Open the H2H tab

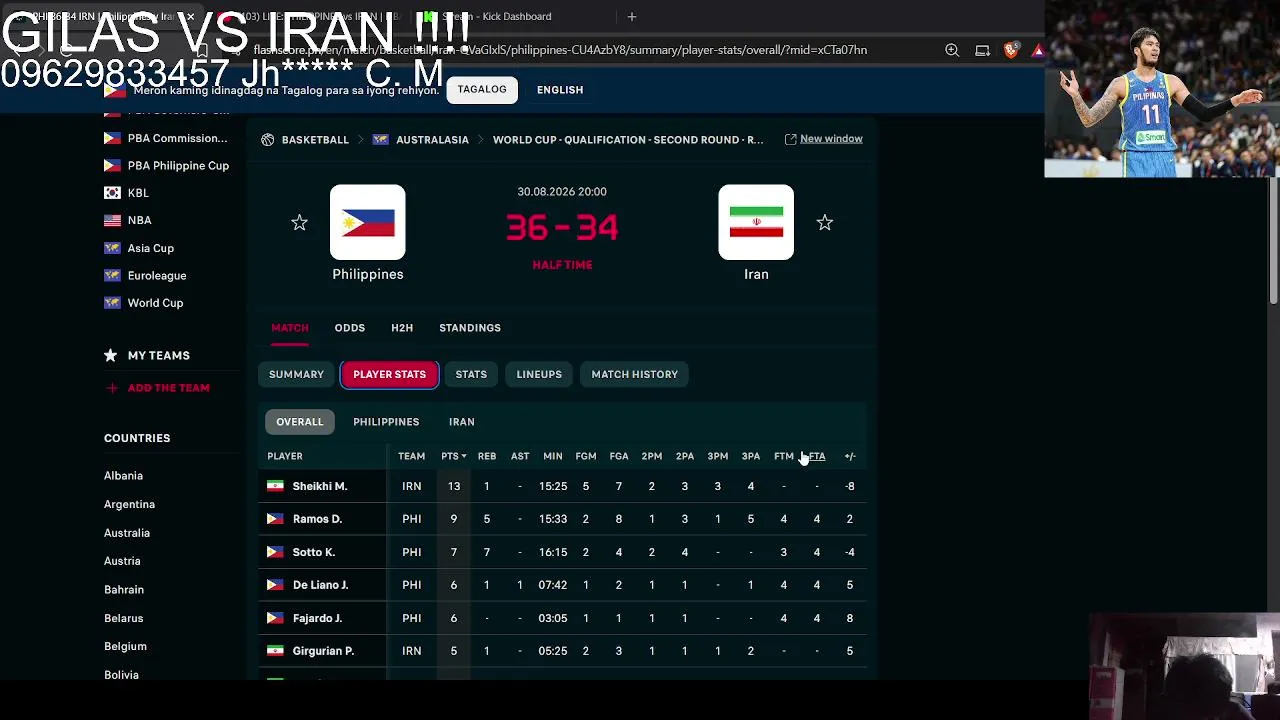[x=402, y=328]
